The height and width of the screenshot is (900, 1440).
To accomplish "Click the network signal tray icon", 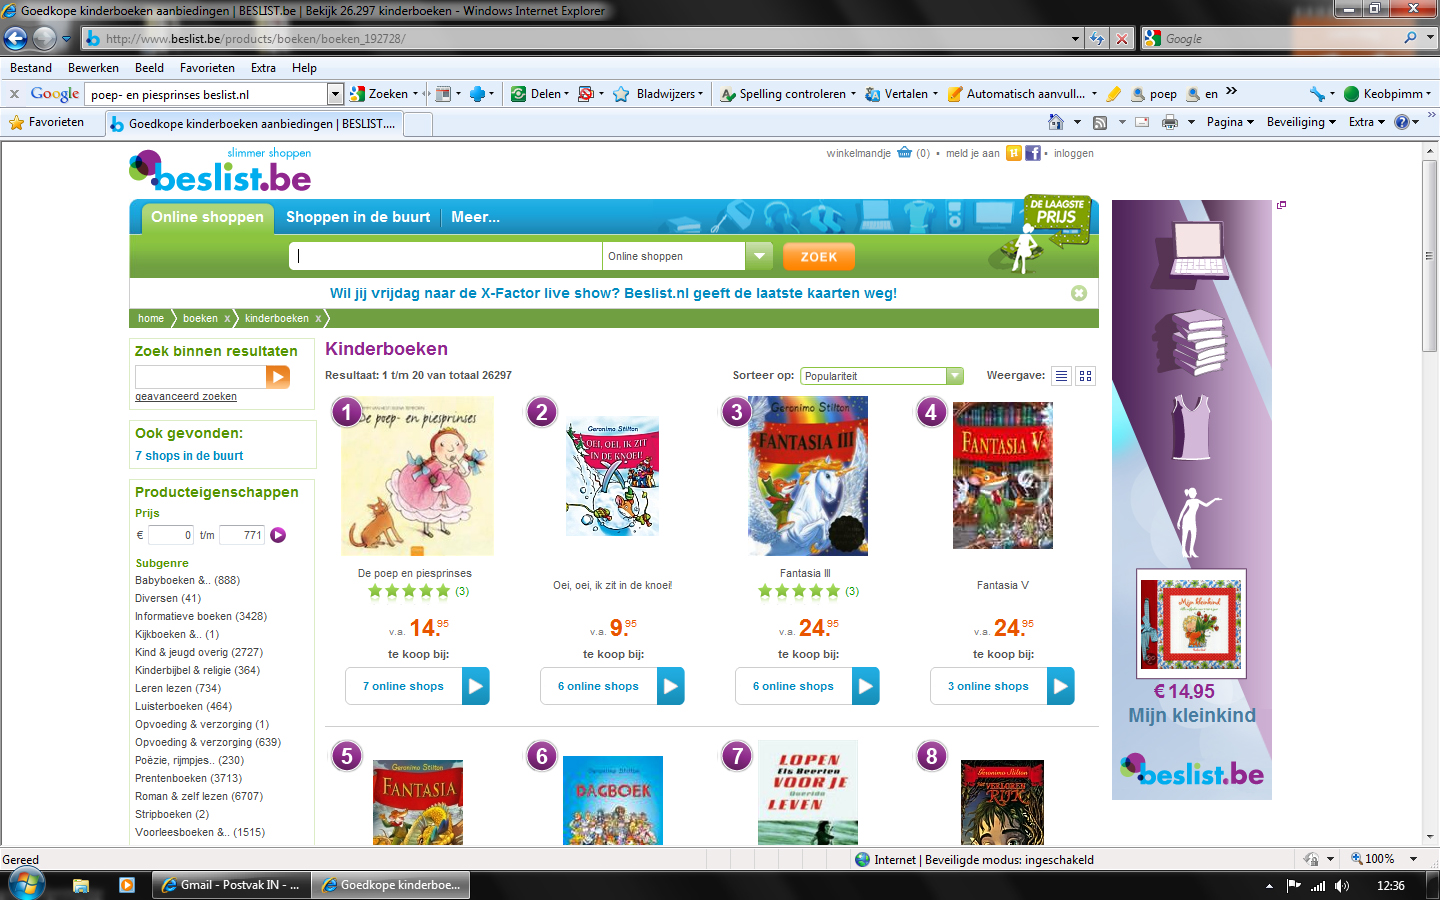I will click(x=1318, y=886).
